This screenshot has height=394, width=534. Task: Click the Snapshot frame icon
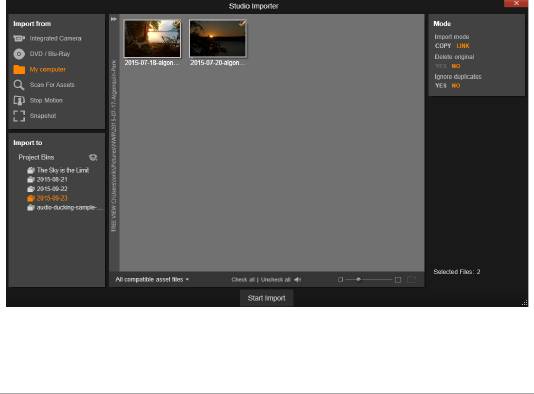point(19,116)
